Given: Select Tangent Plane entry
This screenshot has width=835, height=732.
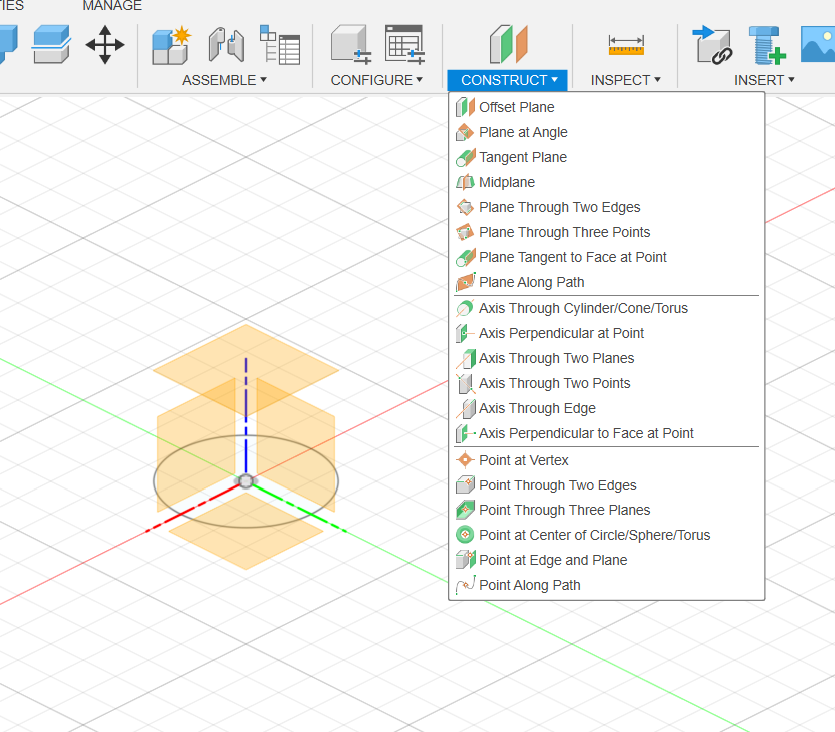Looking at the screenshot, I should (x=607, y=157).
